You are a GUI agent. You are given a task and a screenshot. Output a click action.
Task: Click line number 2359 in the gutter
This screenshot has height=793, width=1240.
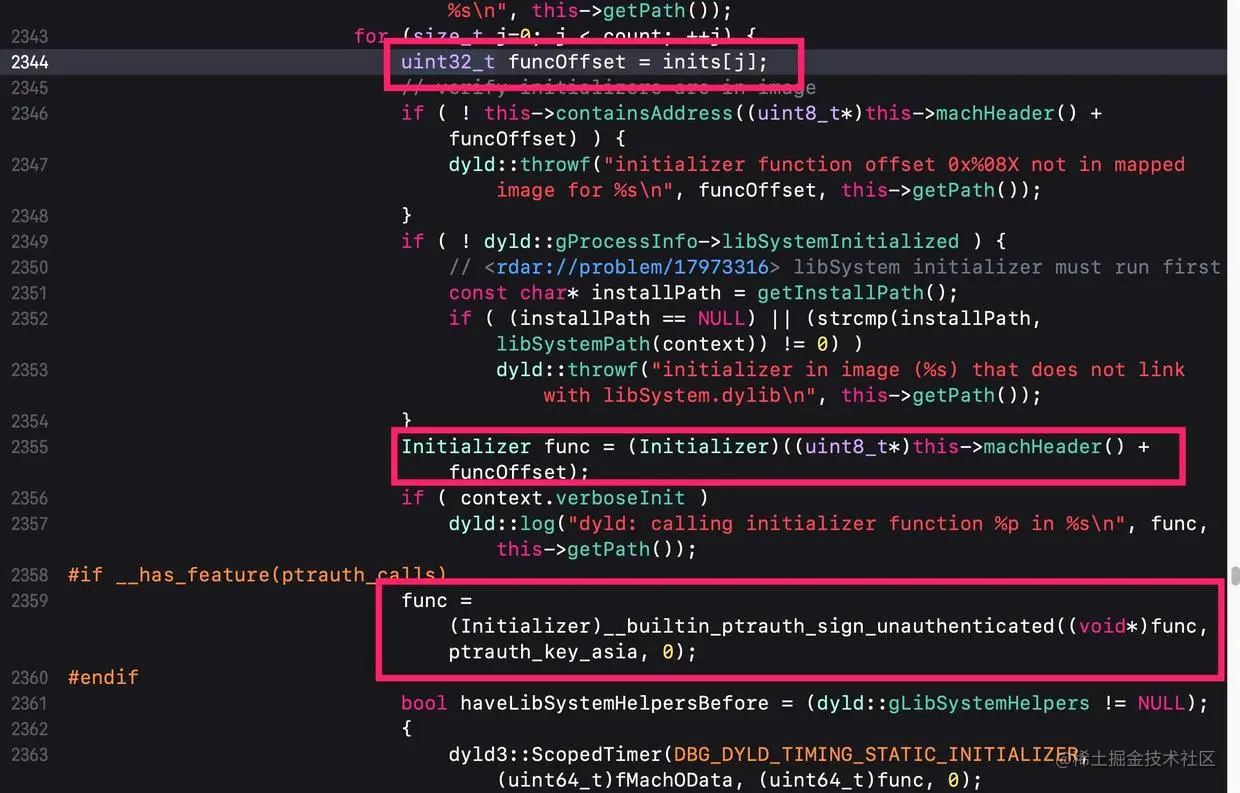pos(29,600)
